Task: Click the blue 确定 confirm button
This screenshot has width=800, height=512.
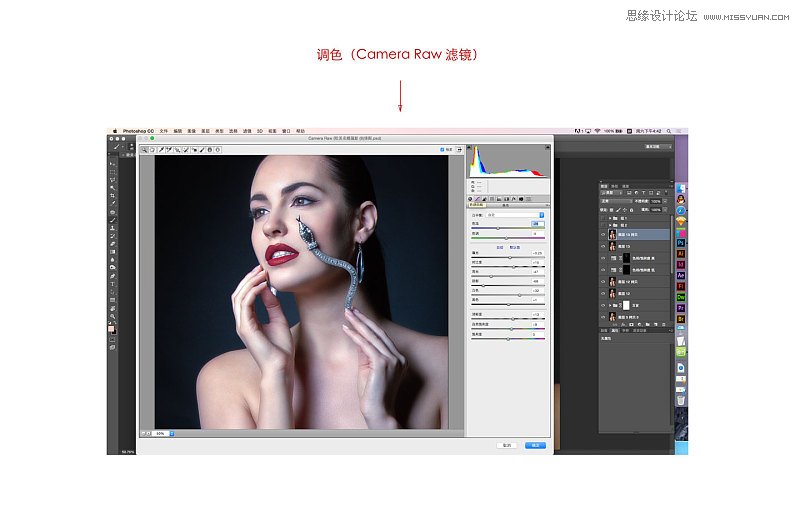Action: [x=535, y=445]
